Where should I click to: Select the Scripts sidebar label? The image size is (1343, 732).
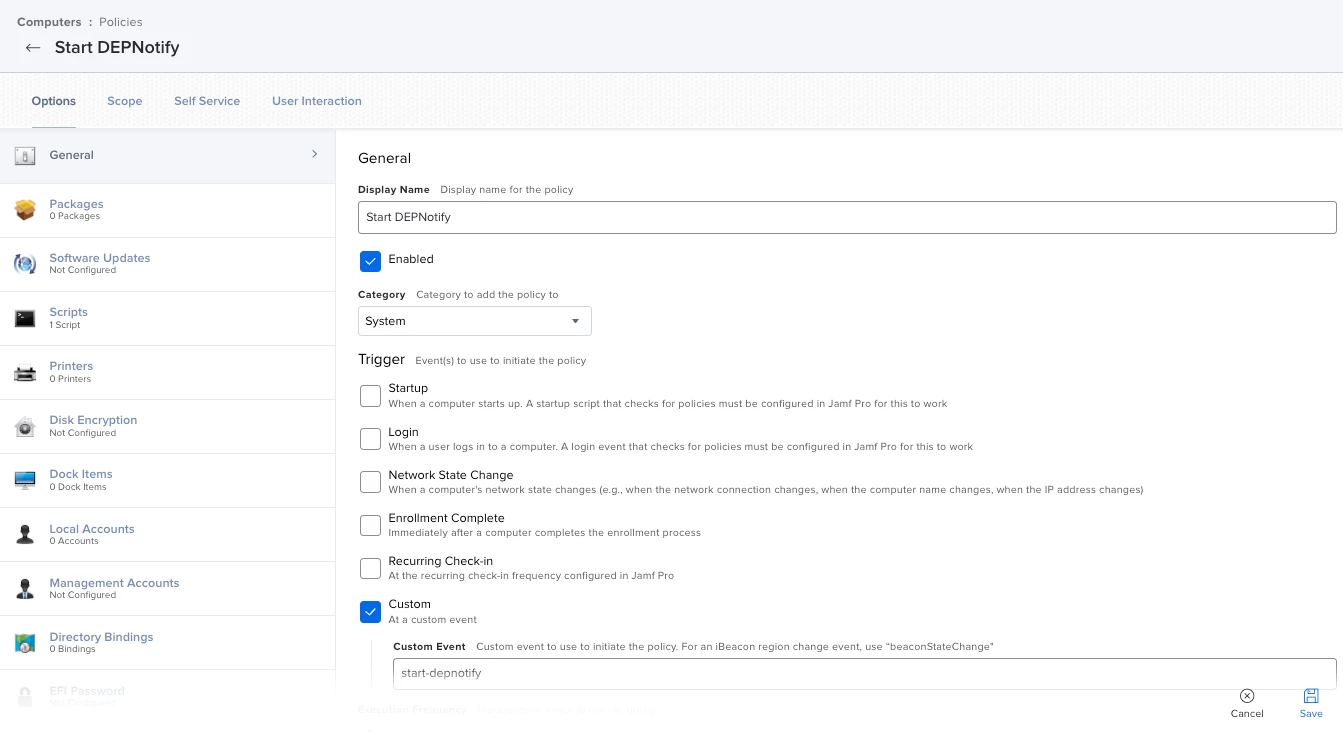coord(69,312)
